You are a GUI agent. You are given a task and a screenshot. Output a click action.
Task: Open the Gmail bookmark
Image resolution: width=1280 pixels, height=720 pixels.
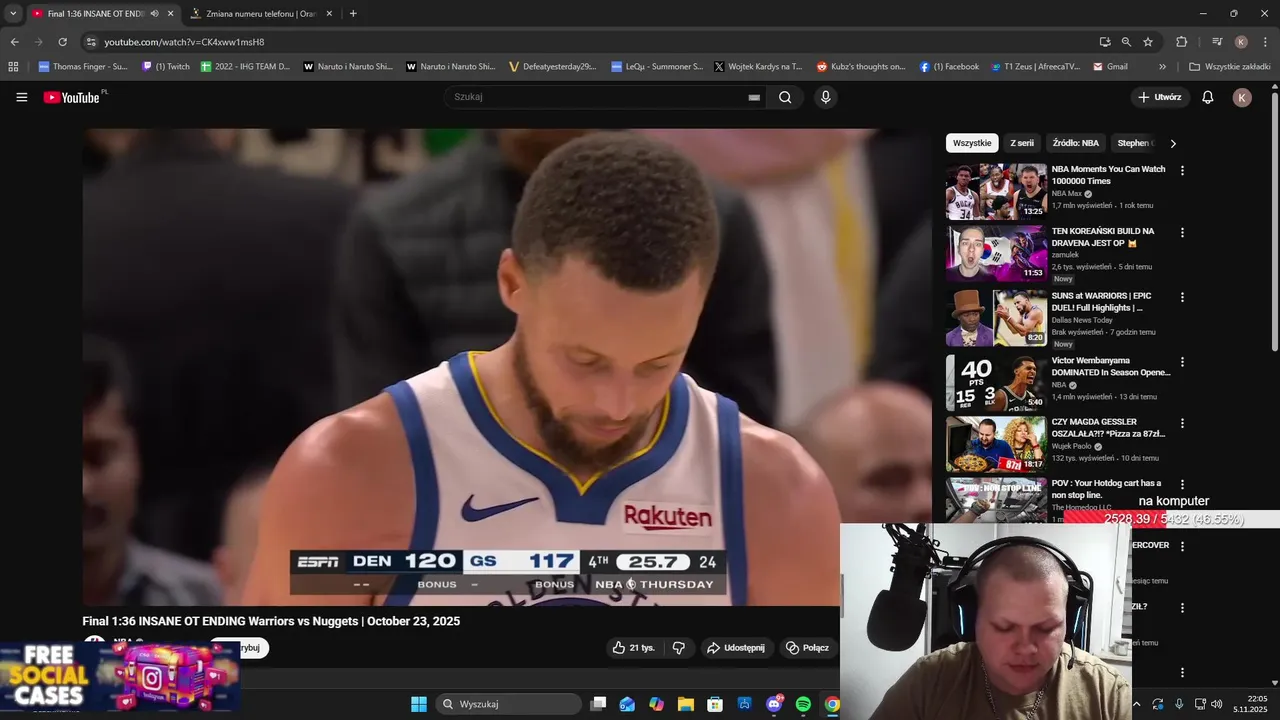click(x=1110, y=67)
